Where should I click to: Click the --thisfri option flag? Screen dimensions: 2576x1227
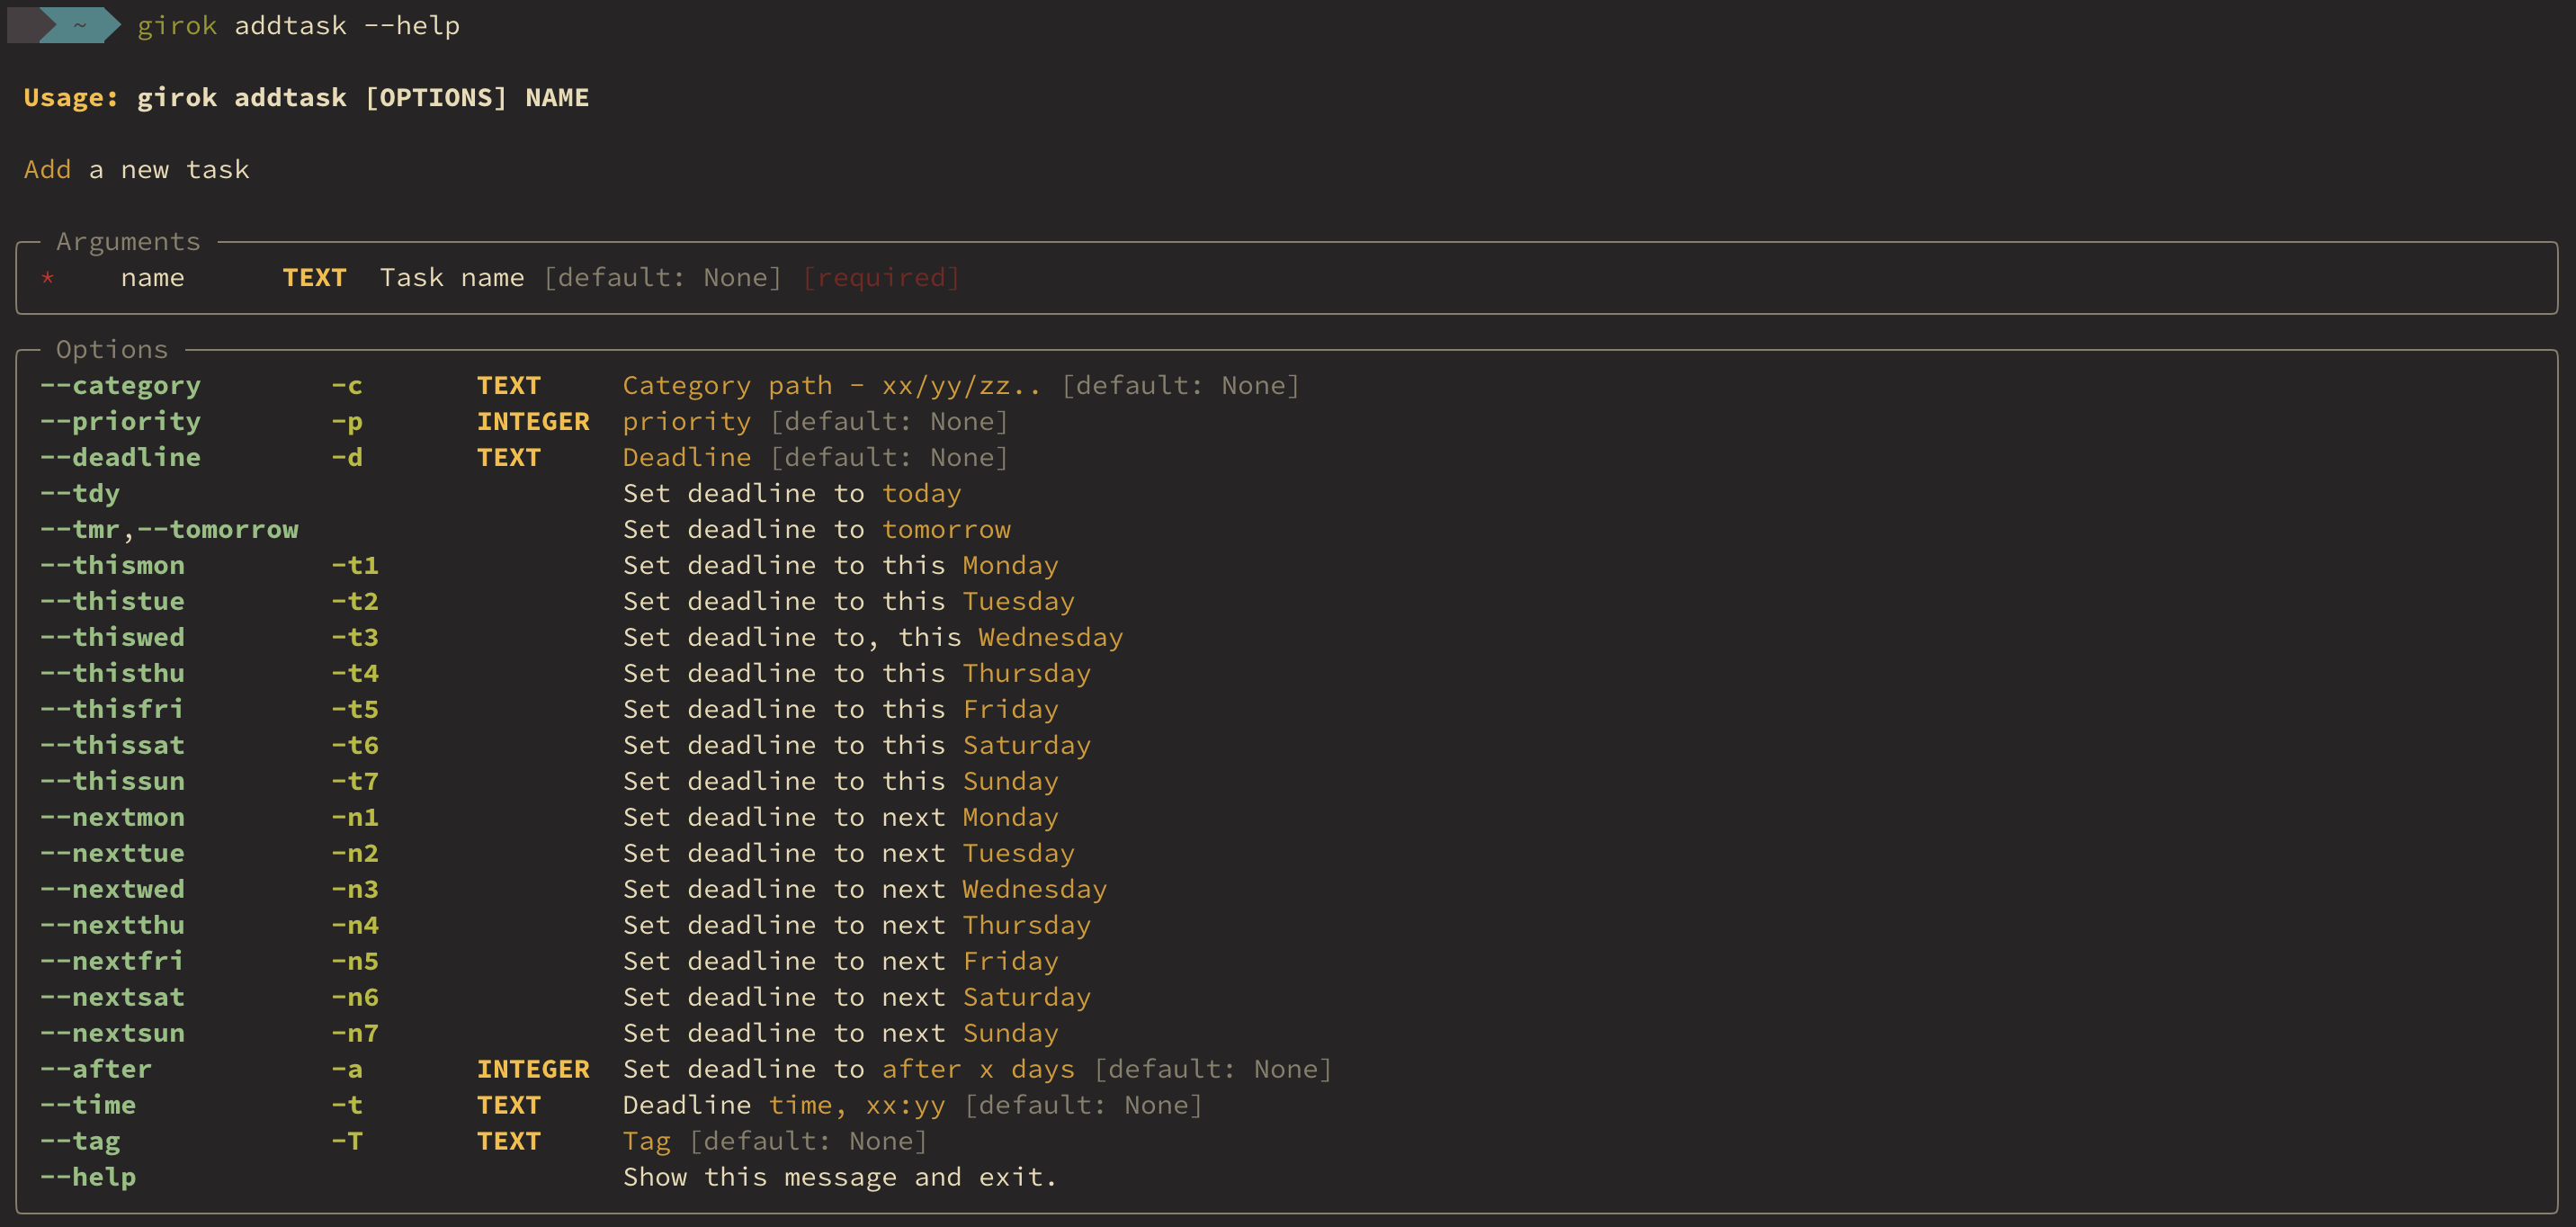[112, 710]
